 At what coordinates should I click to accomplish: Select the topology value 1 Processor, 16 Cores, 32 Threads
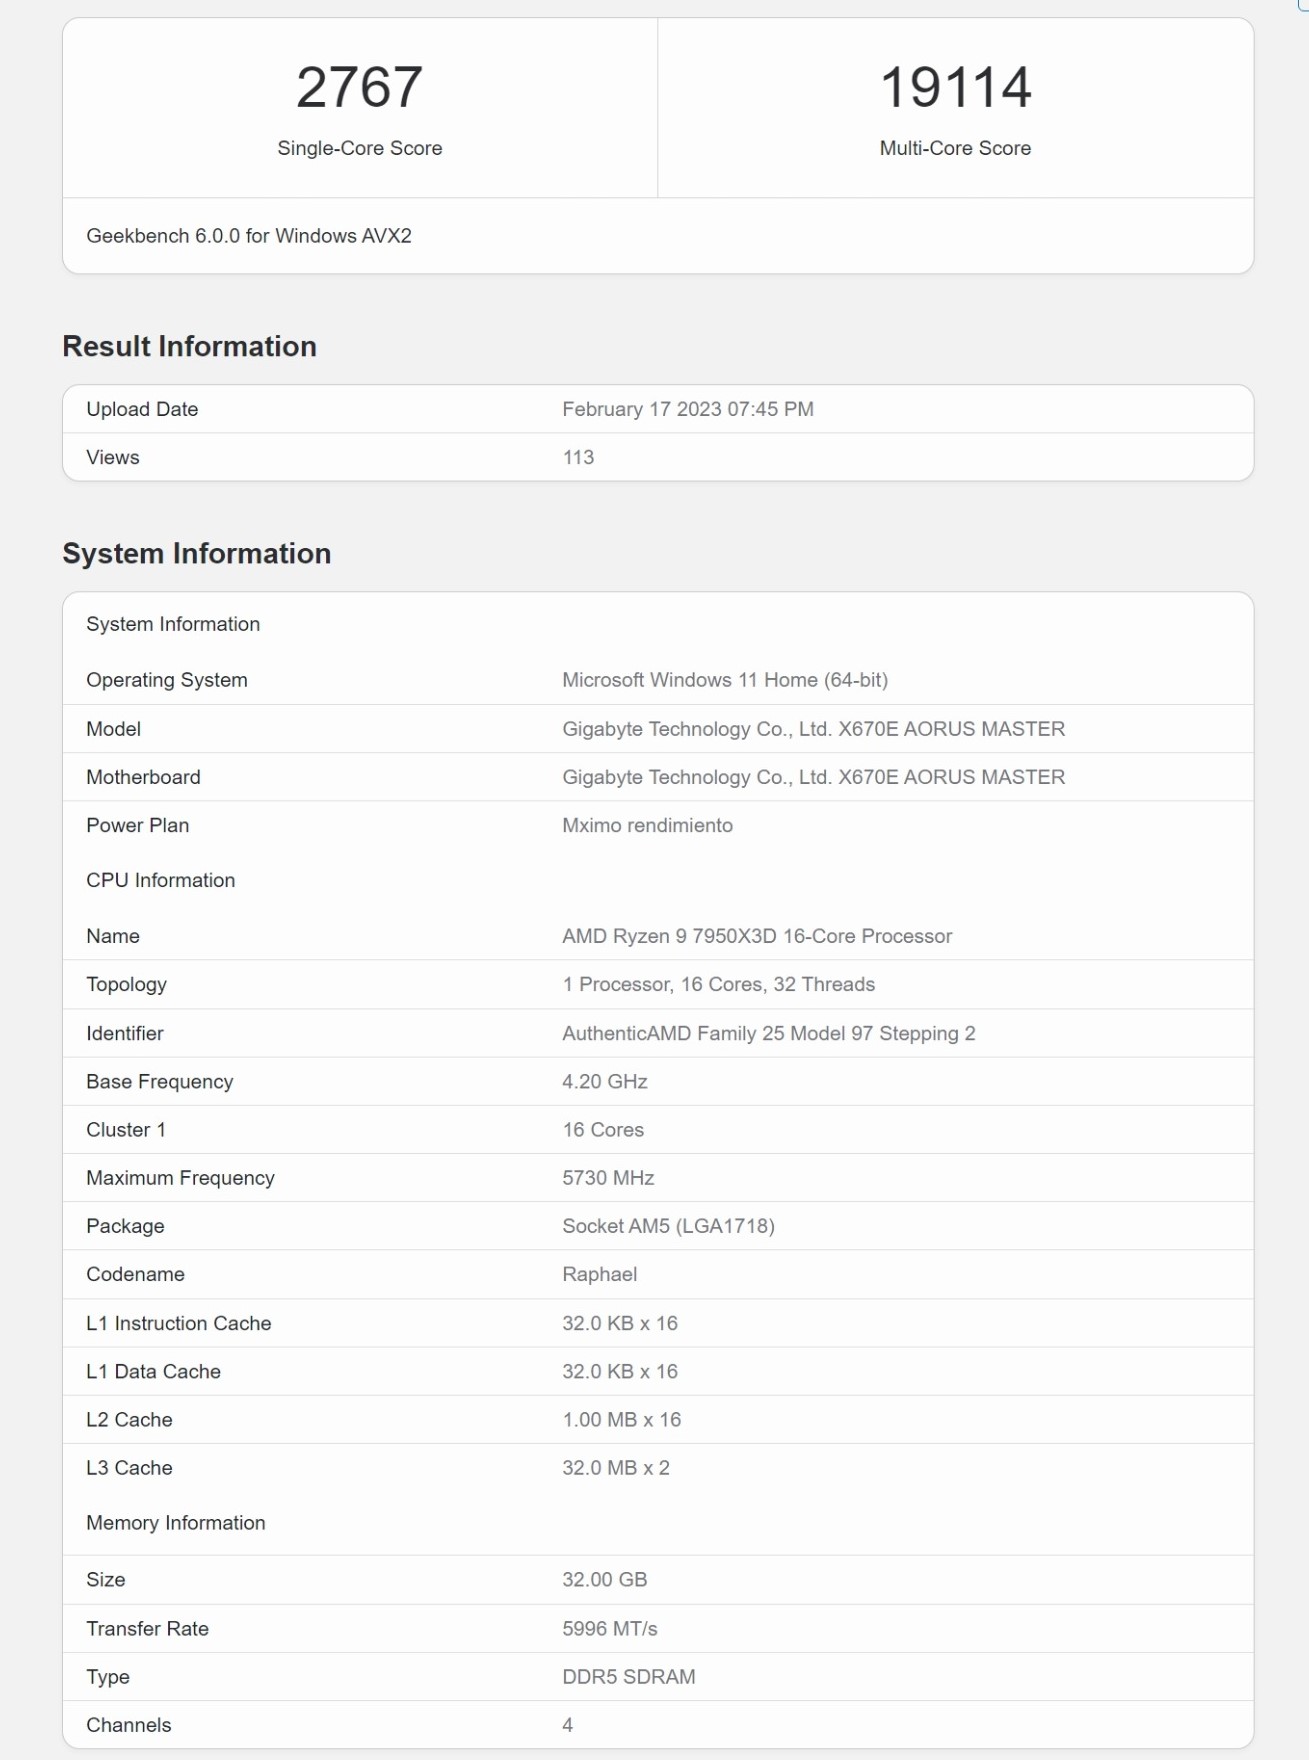point(718,984)
